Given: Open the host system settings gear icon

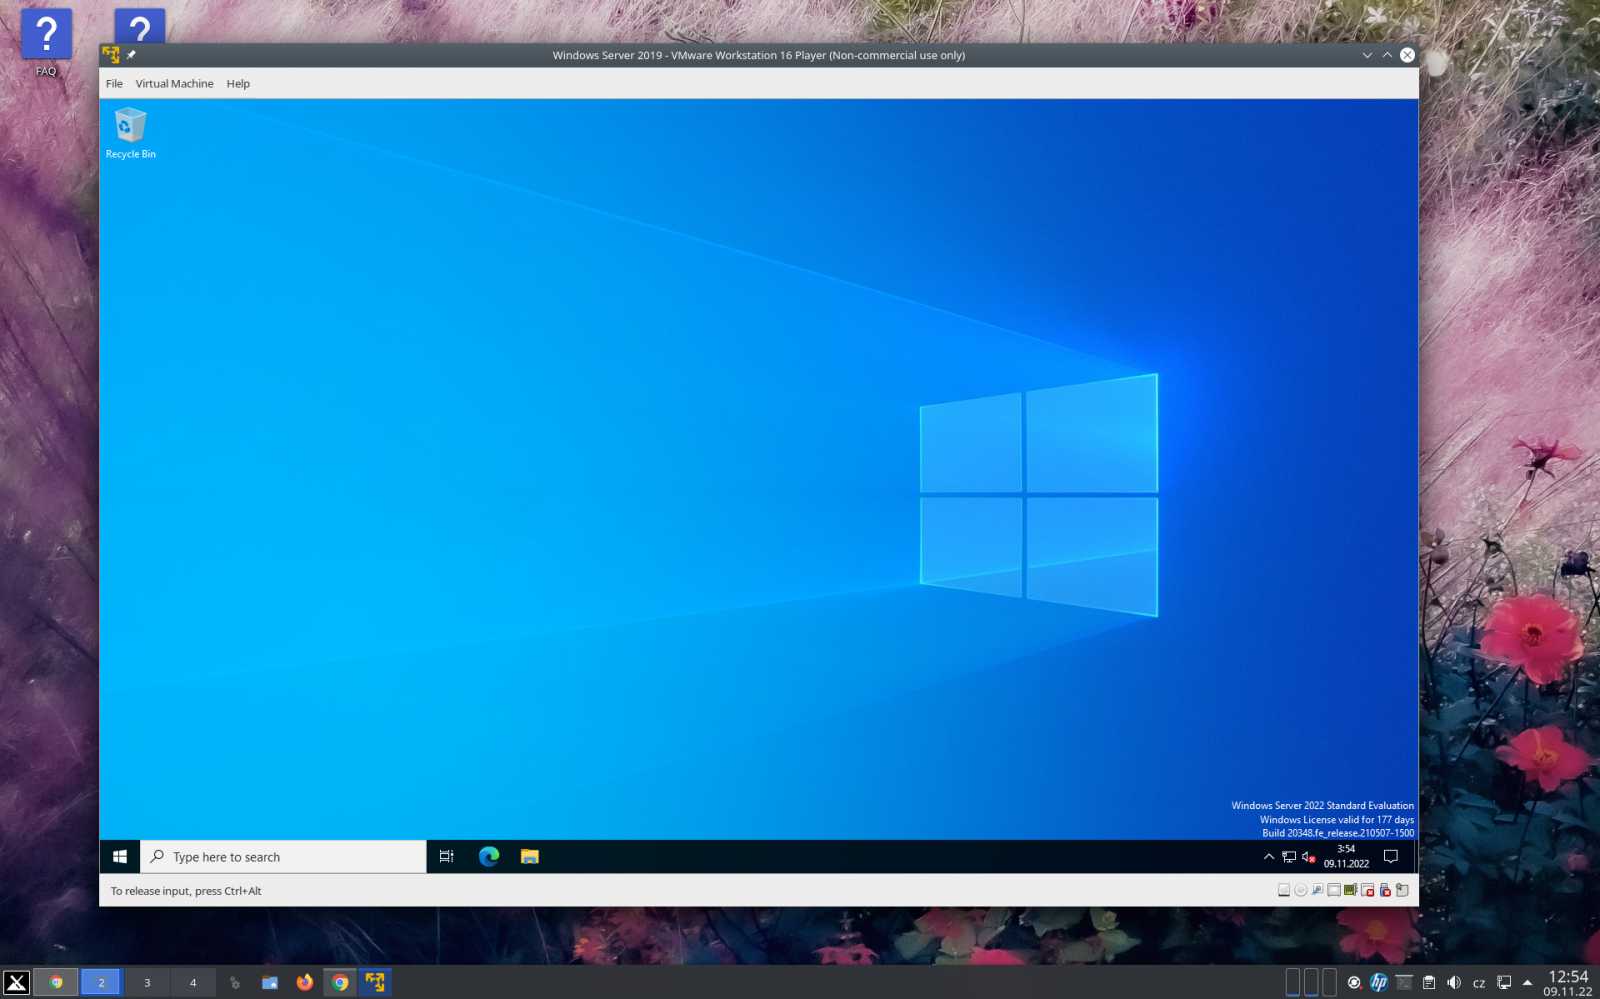Looking at the screenshot, I should [235, 982].
